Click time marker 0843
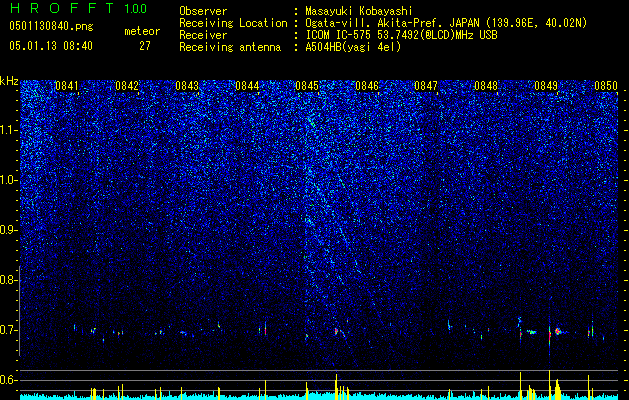This screenshot has height=400, width=629. tap(187, 86)
